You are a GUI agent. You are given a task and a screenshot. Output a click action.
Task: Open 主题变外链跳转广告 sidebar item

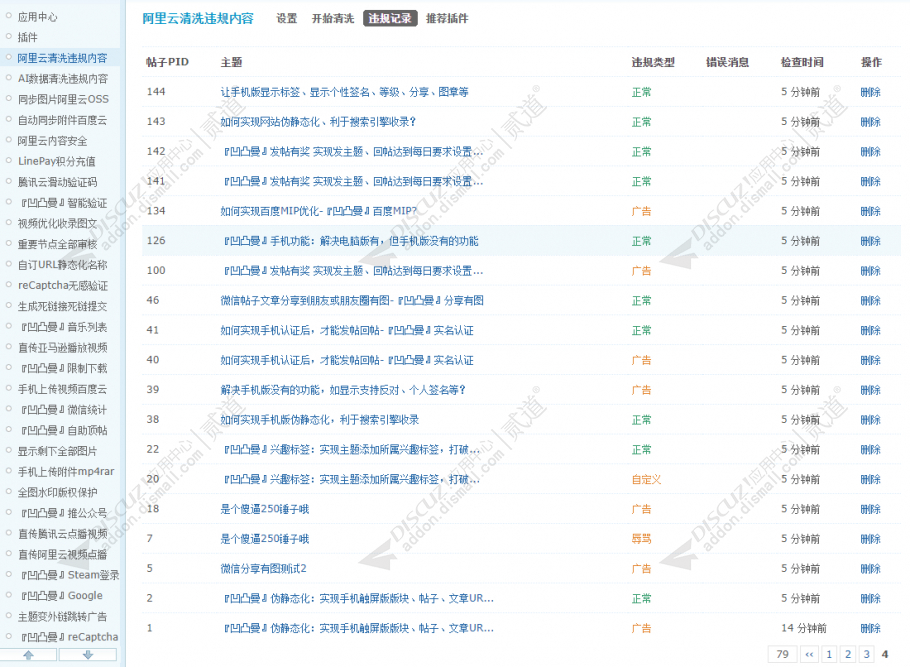(x=62, y=616)
